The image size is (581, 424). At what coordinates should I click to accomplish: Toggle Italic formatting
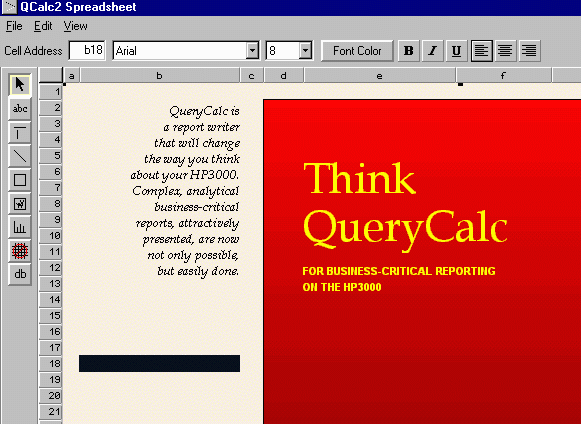pyautogui.click(x=432, y=51)
